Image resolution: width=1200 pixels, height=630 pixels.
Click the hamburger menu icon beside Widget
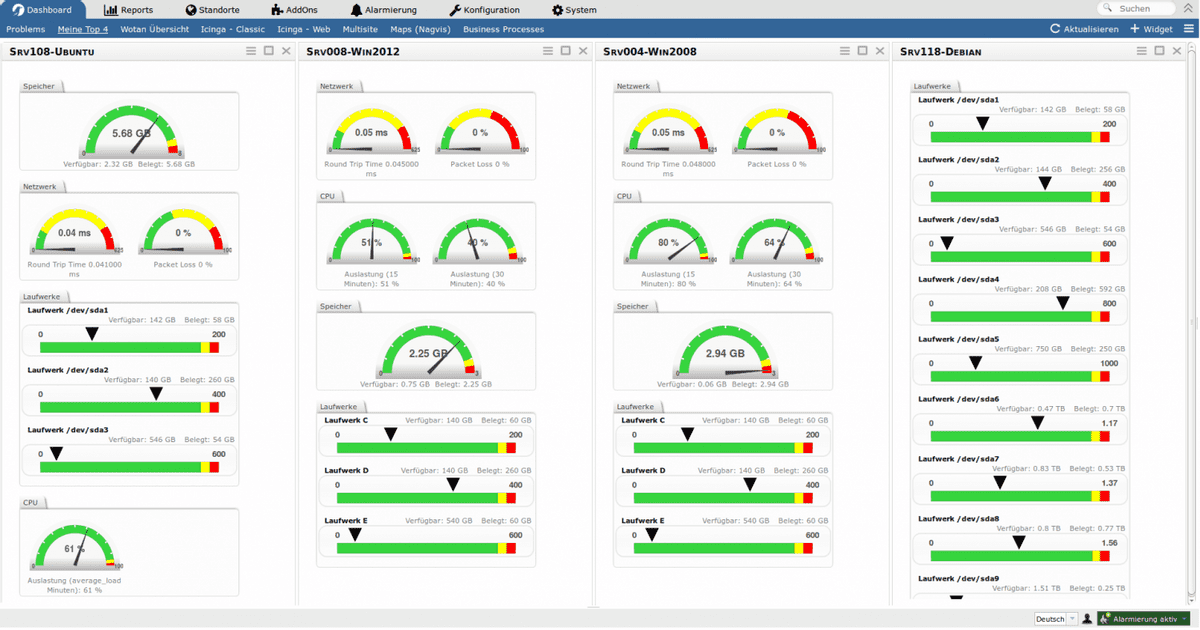(x=1188, y=29)
